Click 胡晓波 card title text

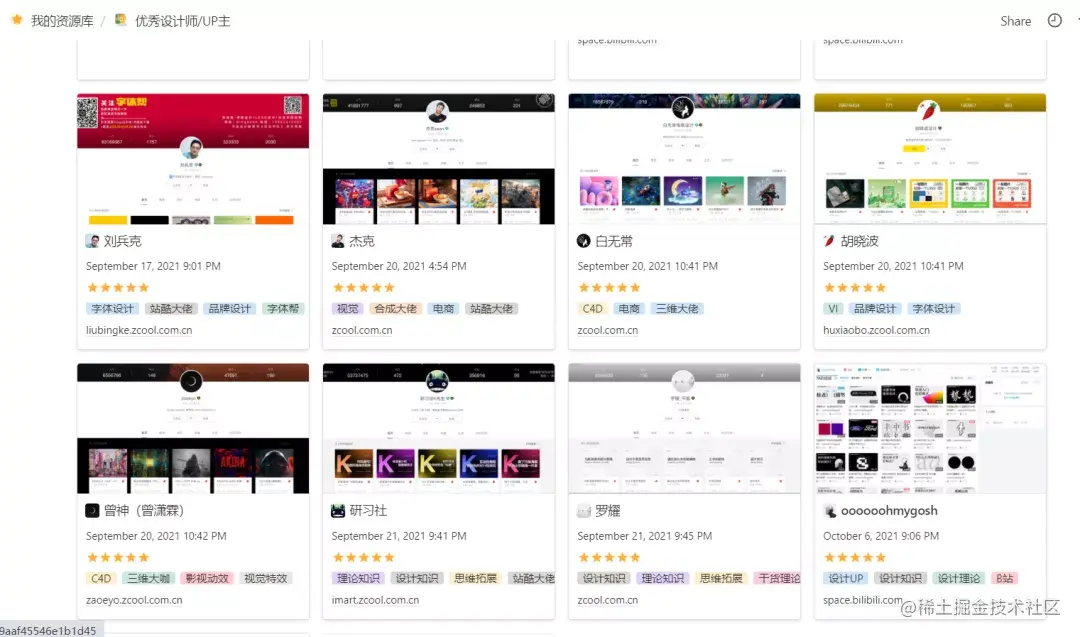point(860,241)
